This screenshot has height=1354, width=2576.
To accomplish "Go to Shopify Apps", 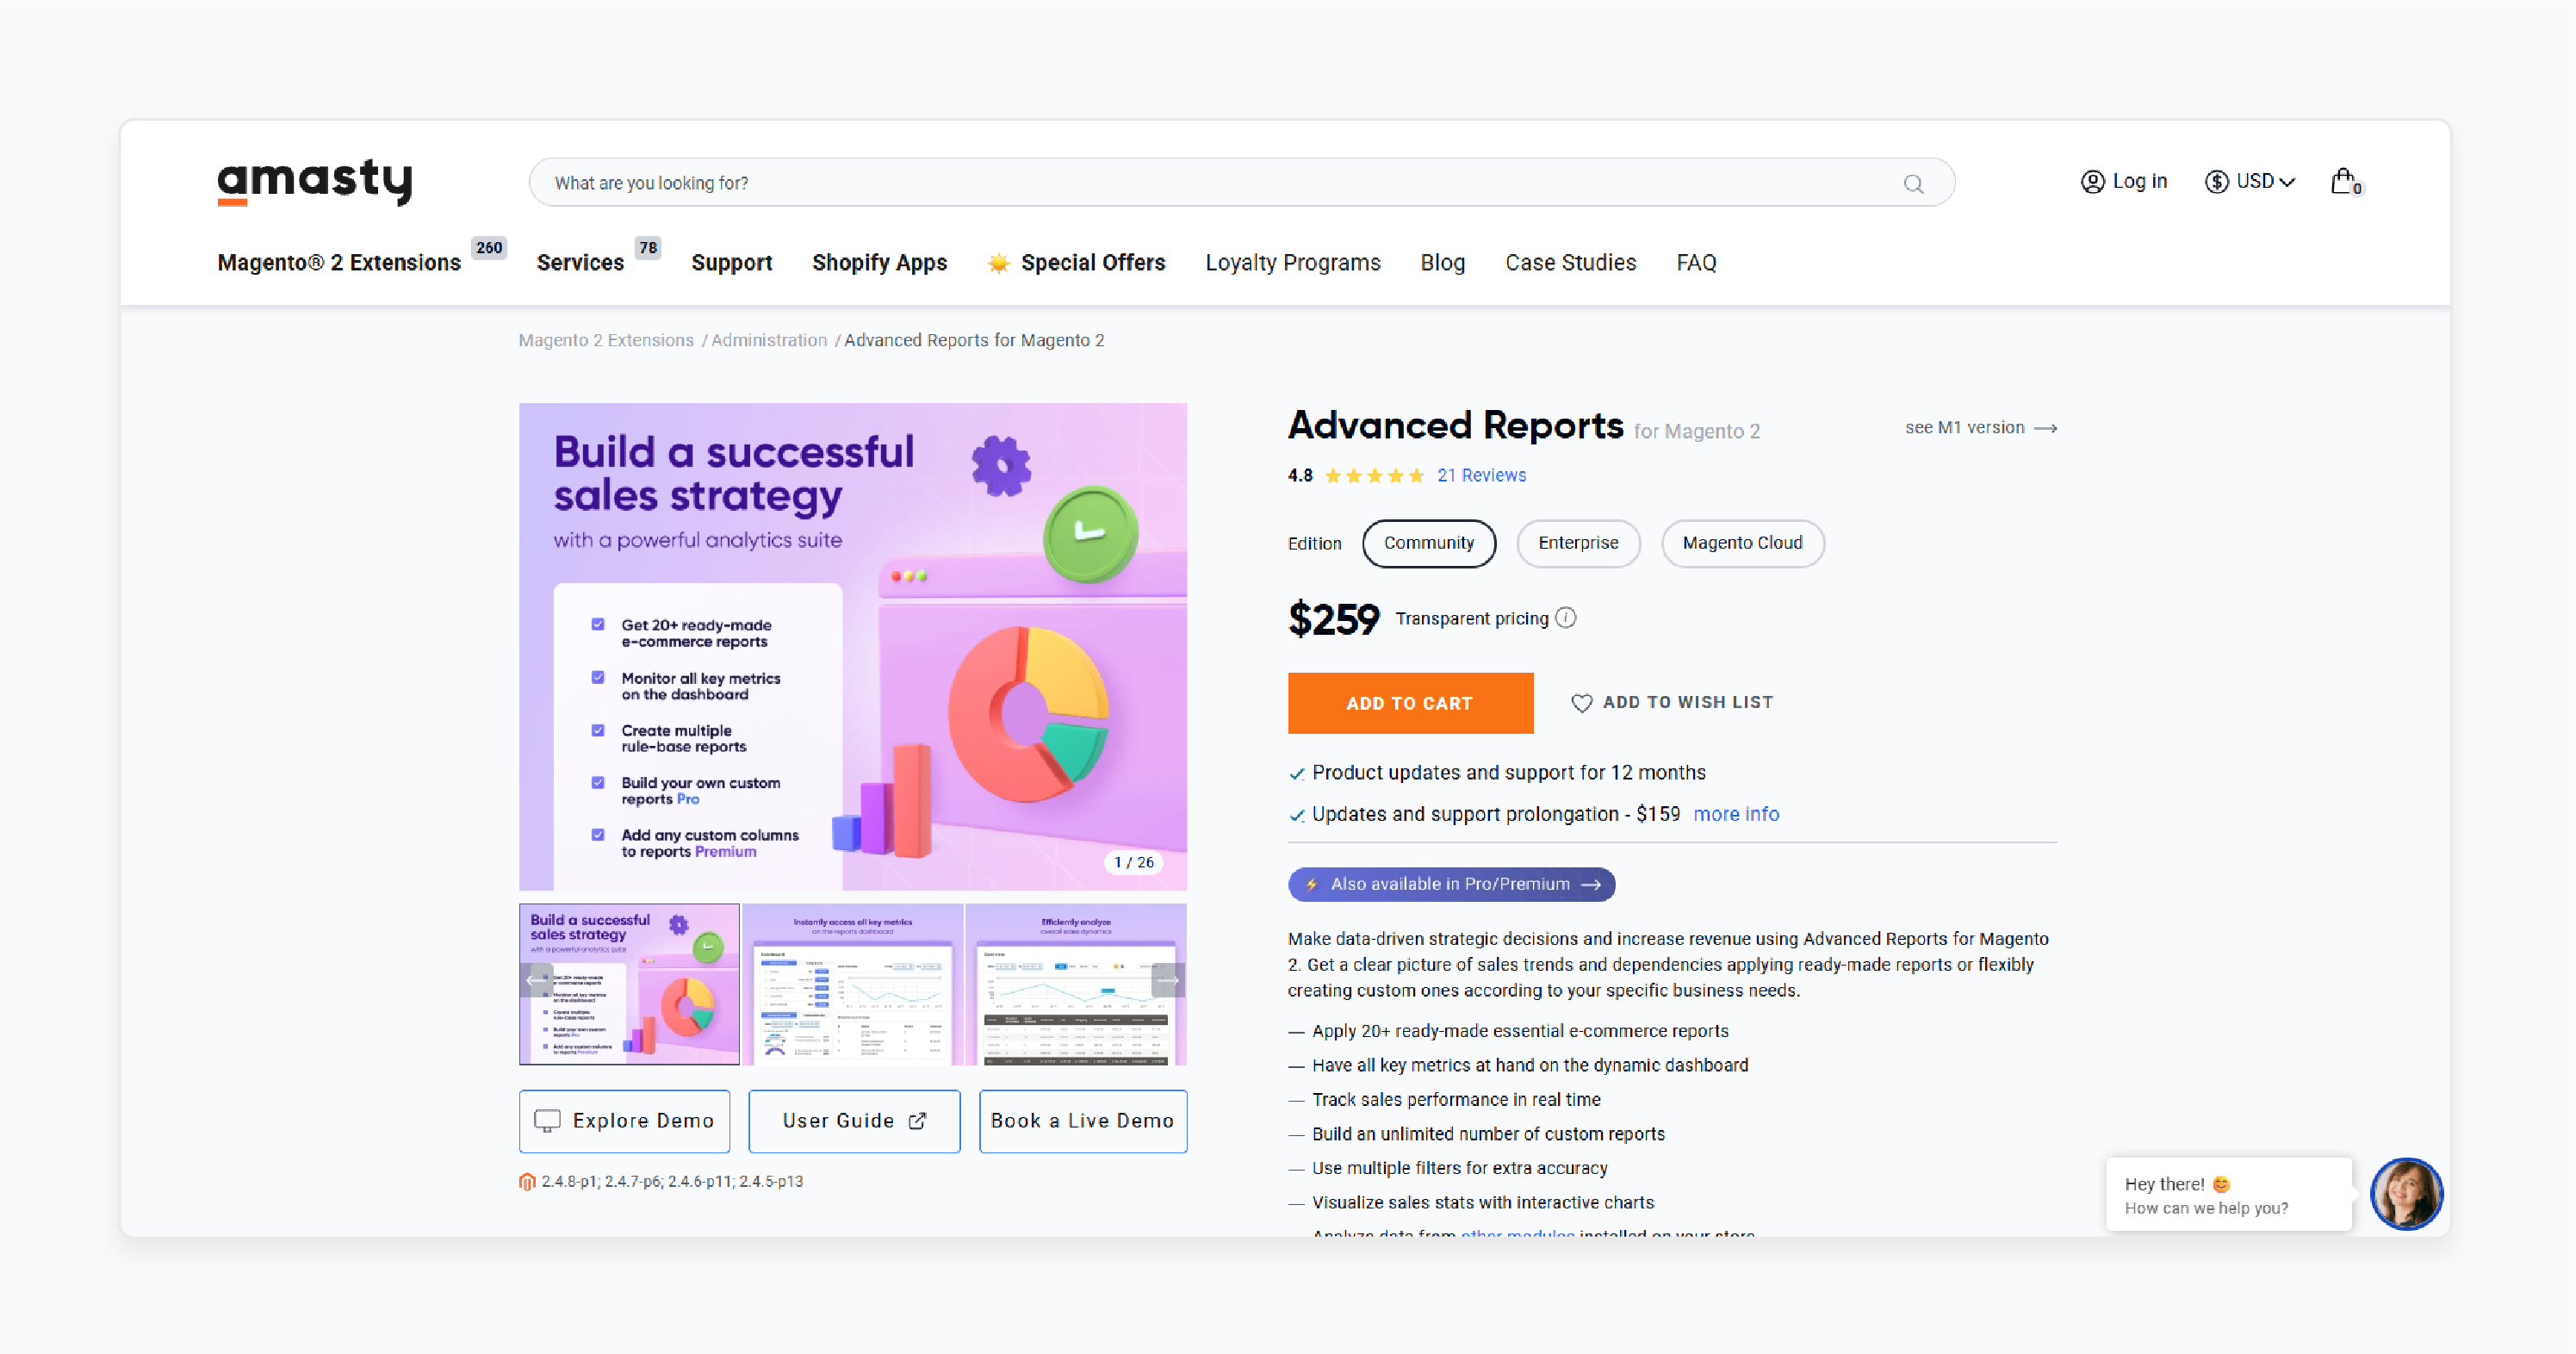I will pyautogui.click(x=879, y=263).
